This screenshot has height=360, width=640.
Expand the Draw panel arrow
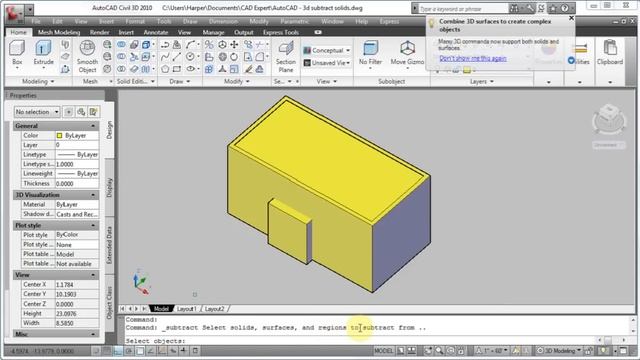point(188,82)
